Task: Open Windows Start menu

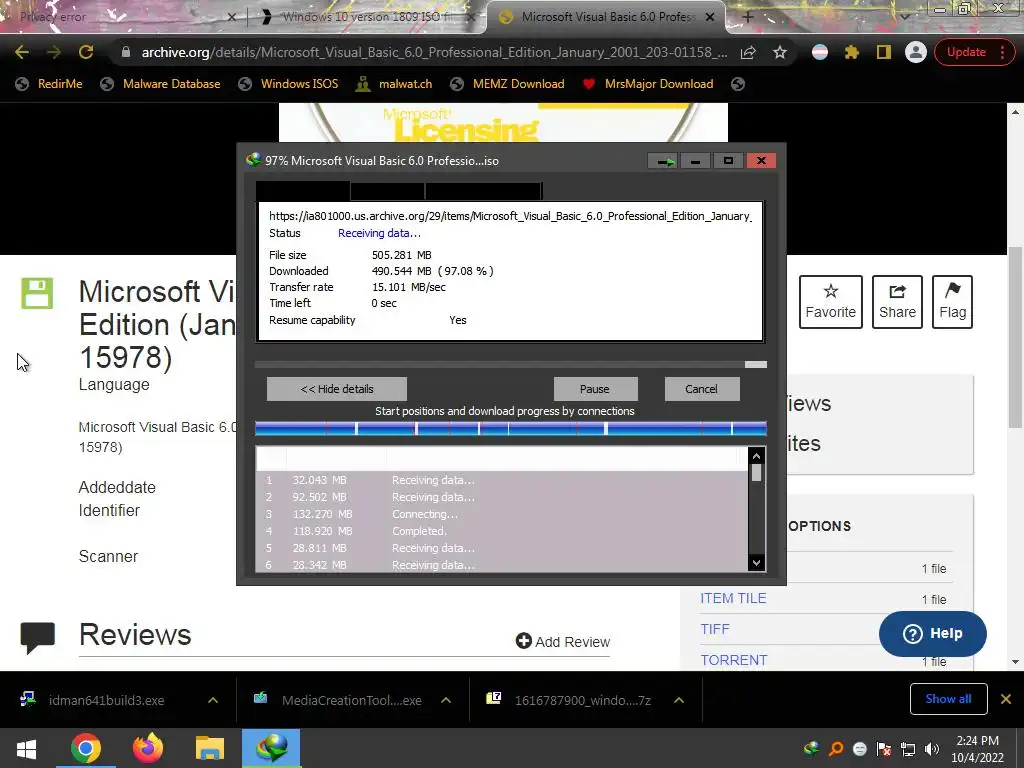Action: pos(26,748)
